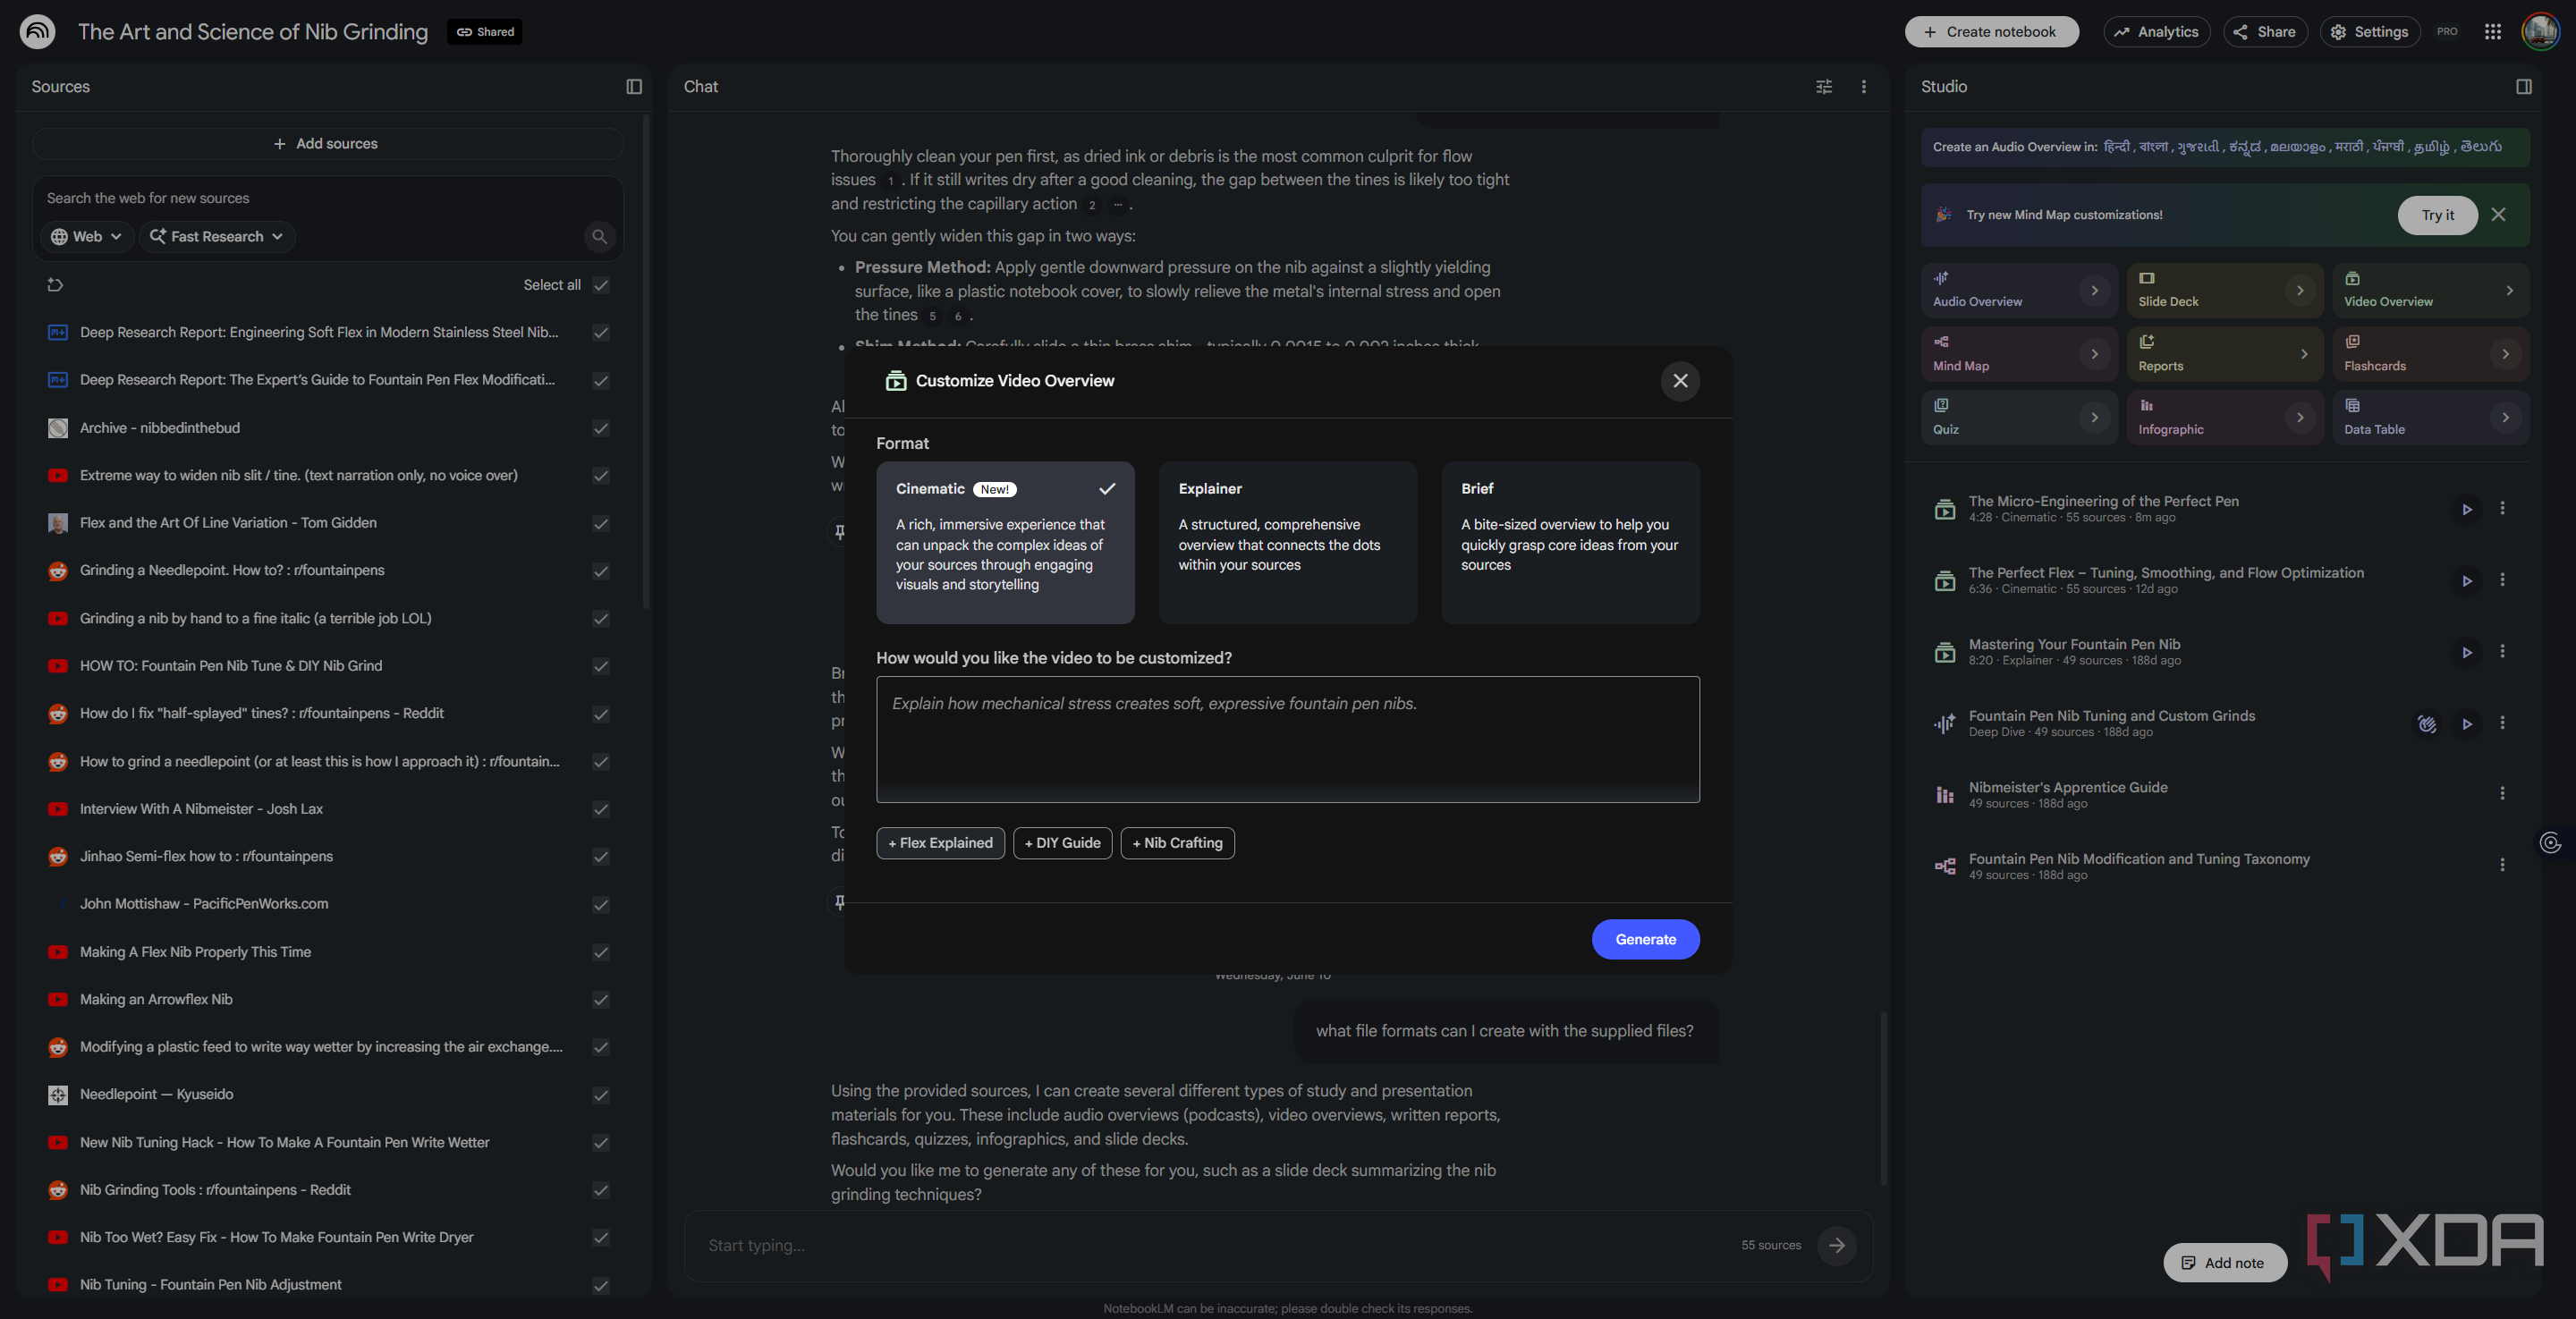
Task: Expand Infographic customization arrow
Action: 2300,418
